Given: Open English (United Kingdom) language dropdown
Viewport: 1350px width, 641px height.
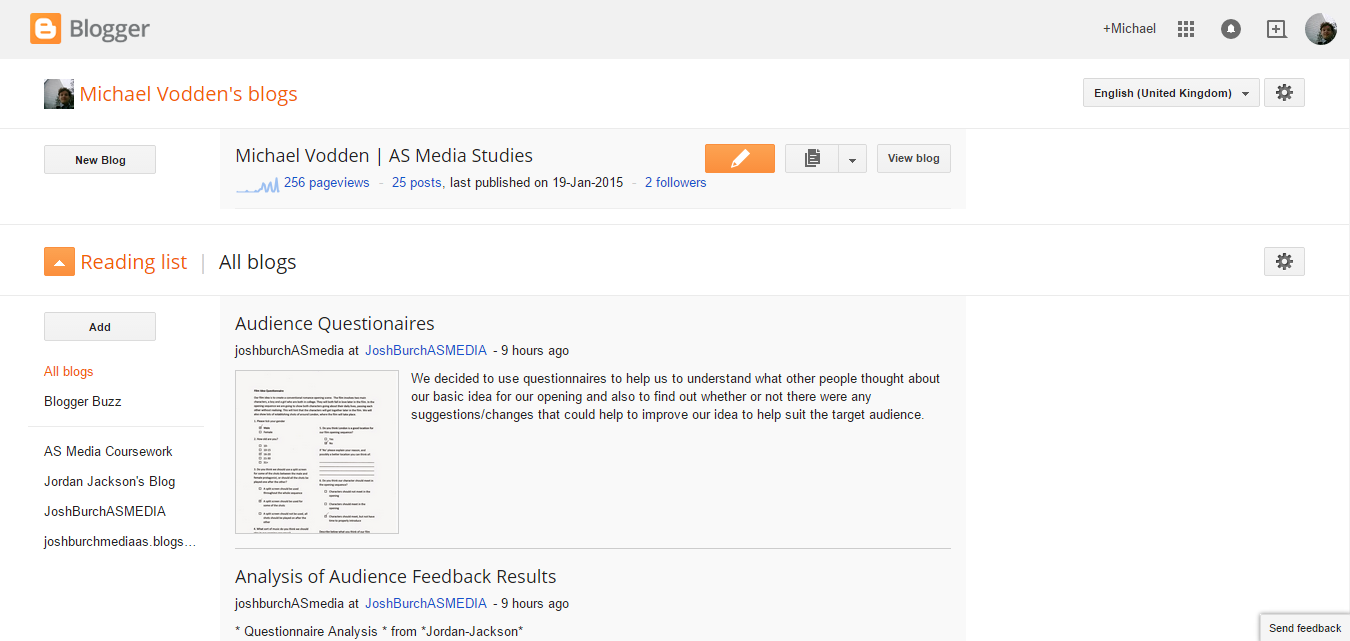Looking at the screenshot, I should (x=1171, y=93).
